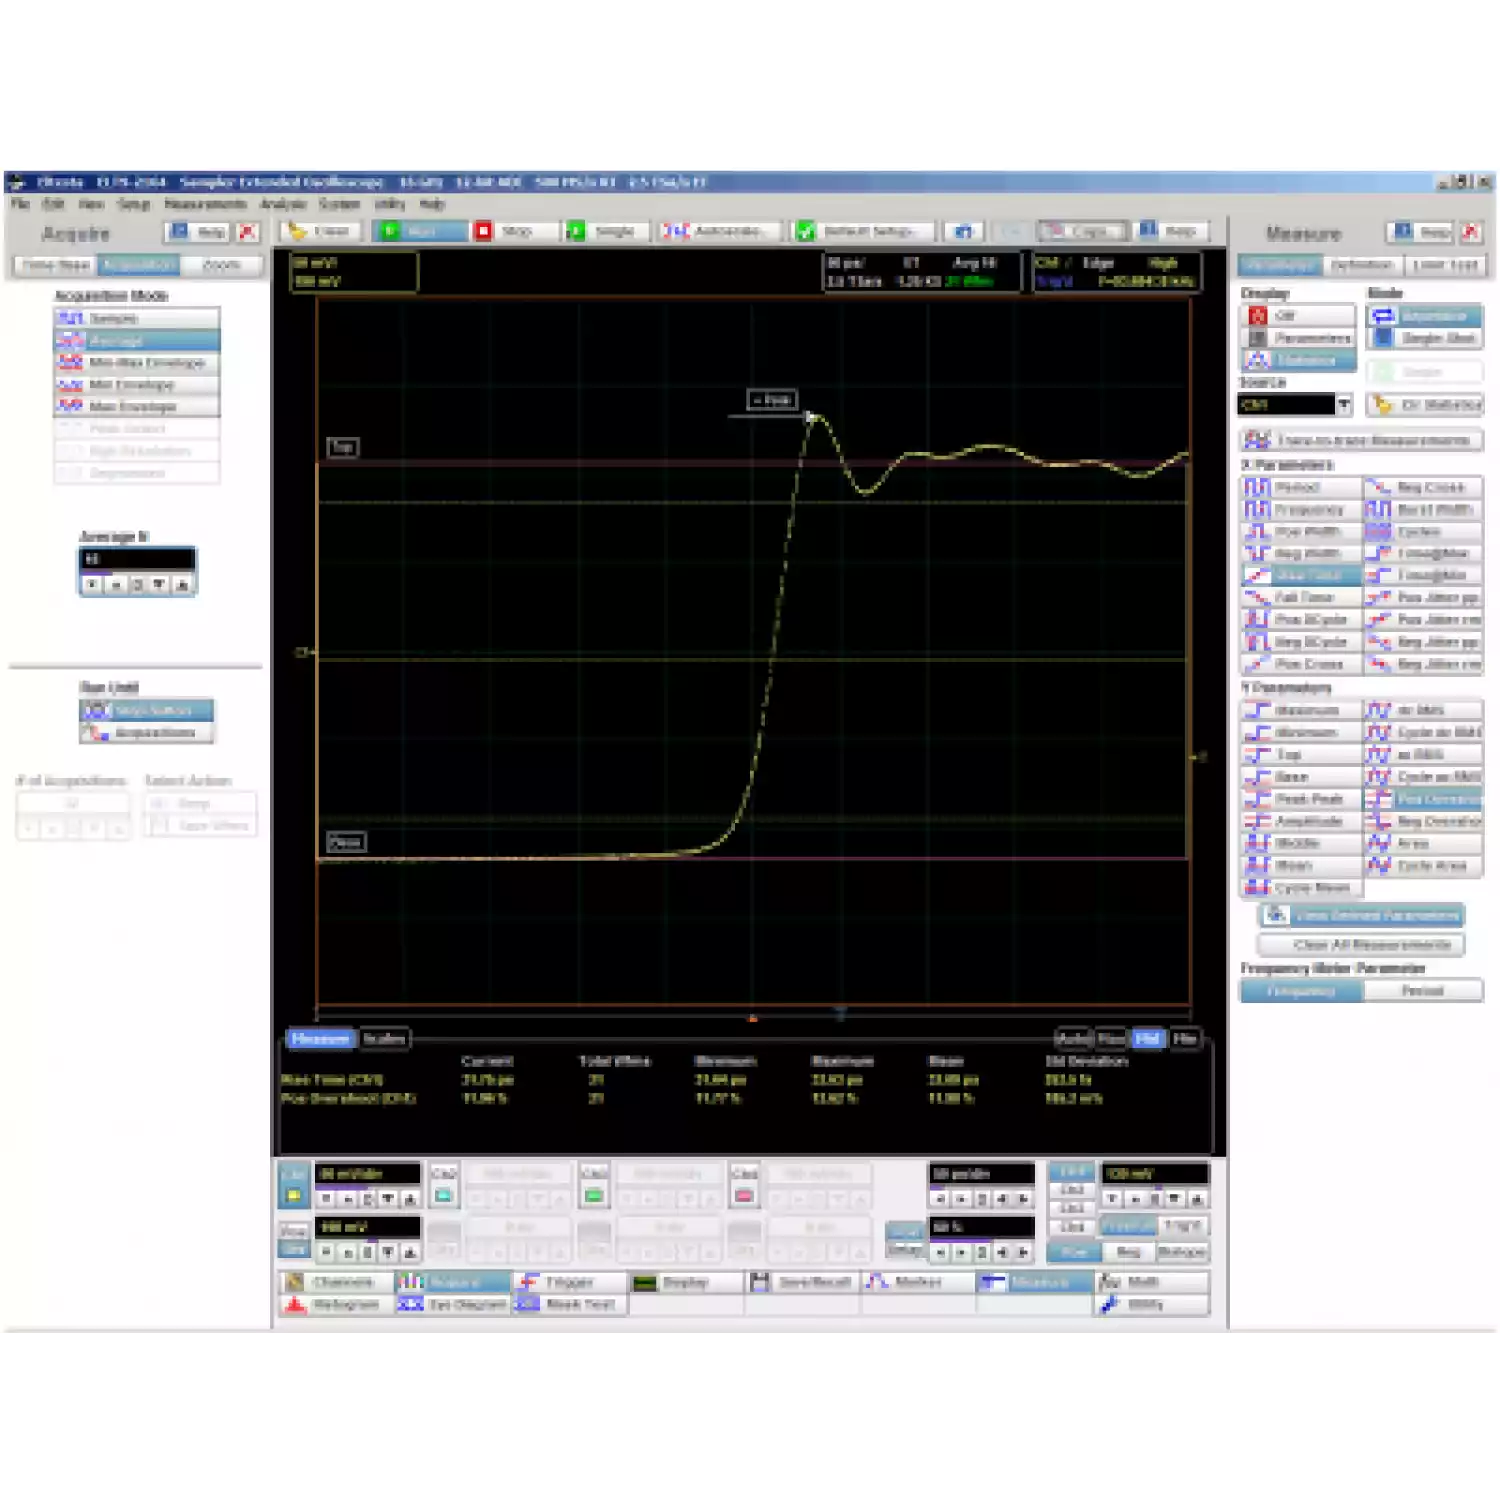The image size is (1500, 1500).
Task: Select Sample acquisition mode
Action: (137, 318)
